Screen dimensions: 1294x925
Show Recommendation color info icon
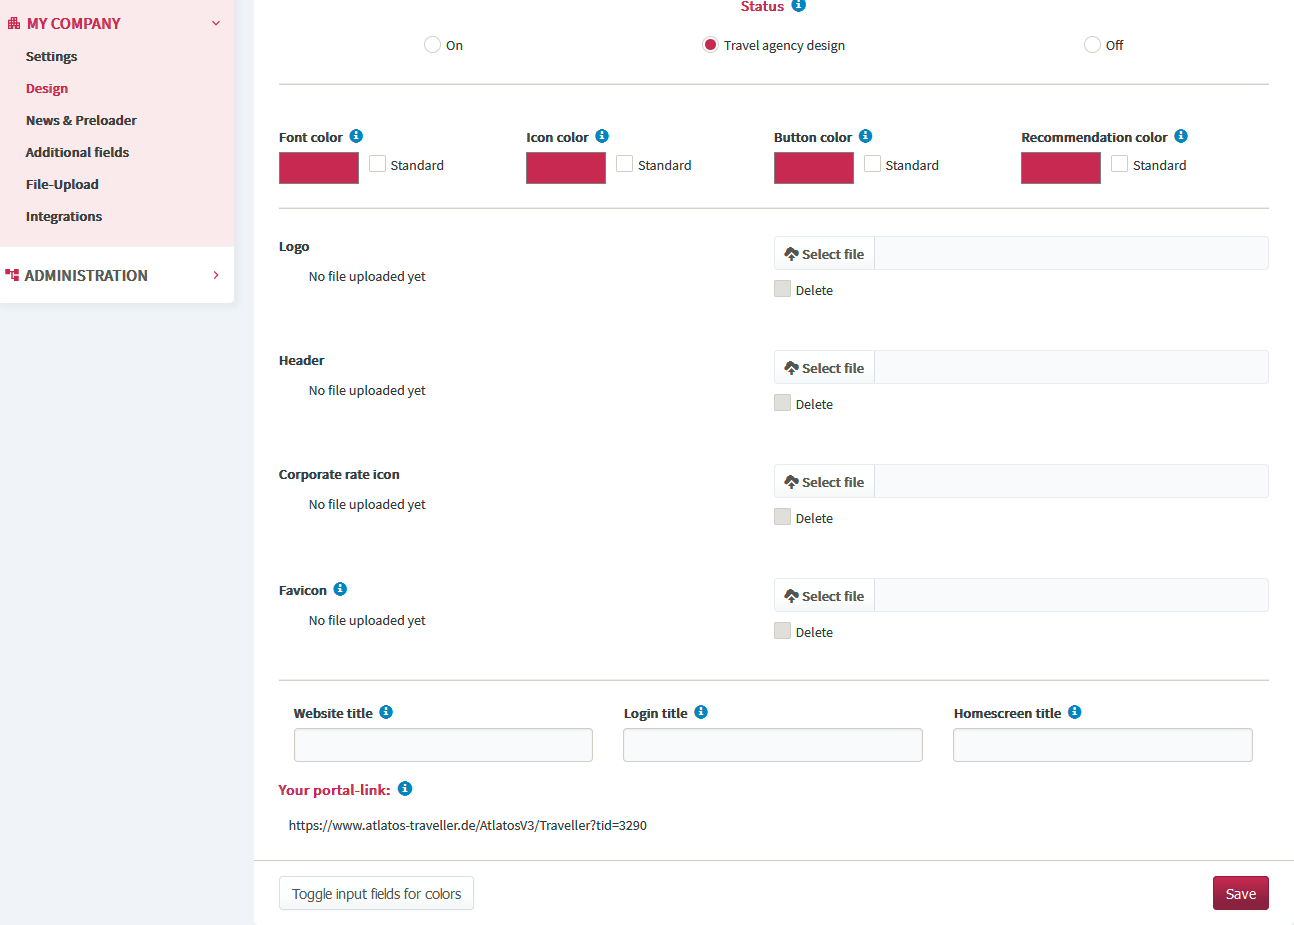point(1181,136)
